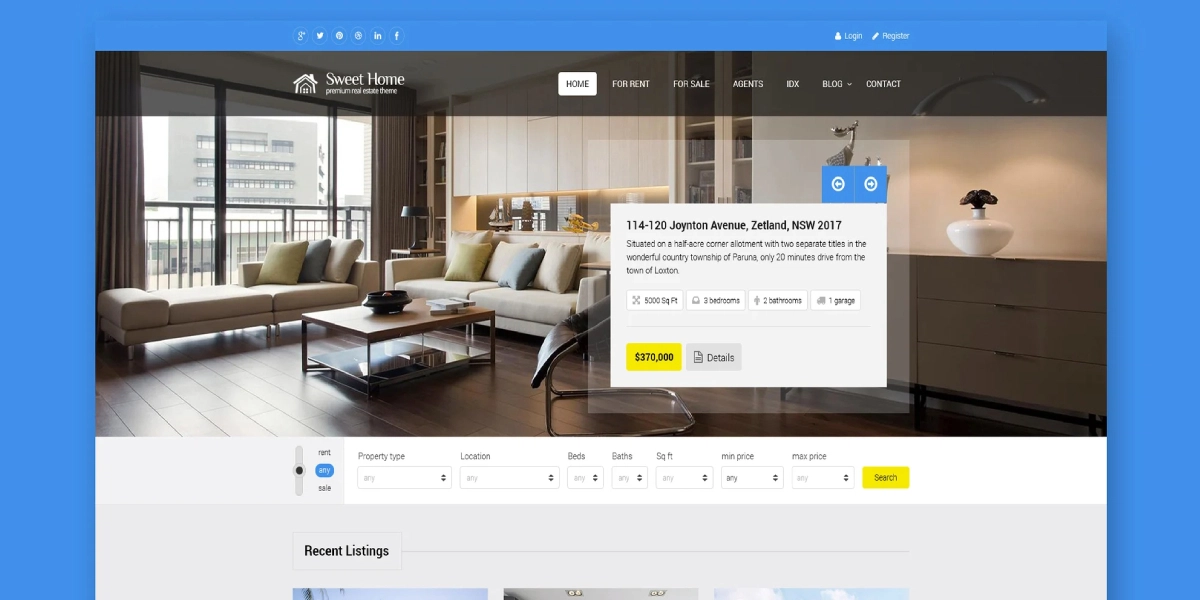Viewport: 1200px width, 600px height.
Task: Open the FOR RENT menu item
Action: (631, 84)
